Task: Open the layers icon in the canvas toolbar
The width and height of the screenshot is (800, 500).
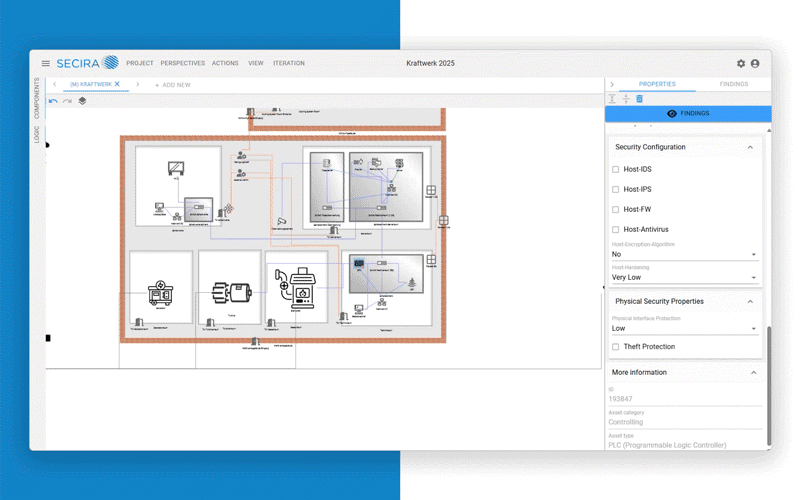Action: (x=82, y=101)
